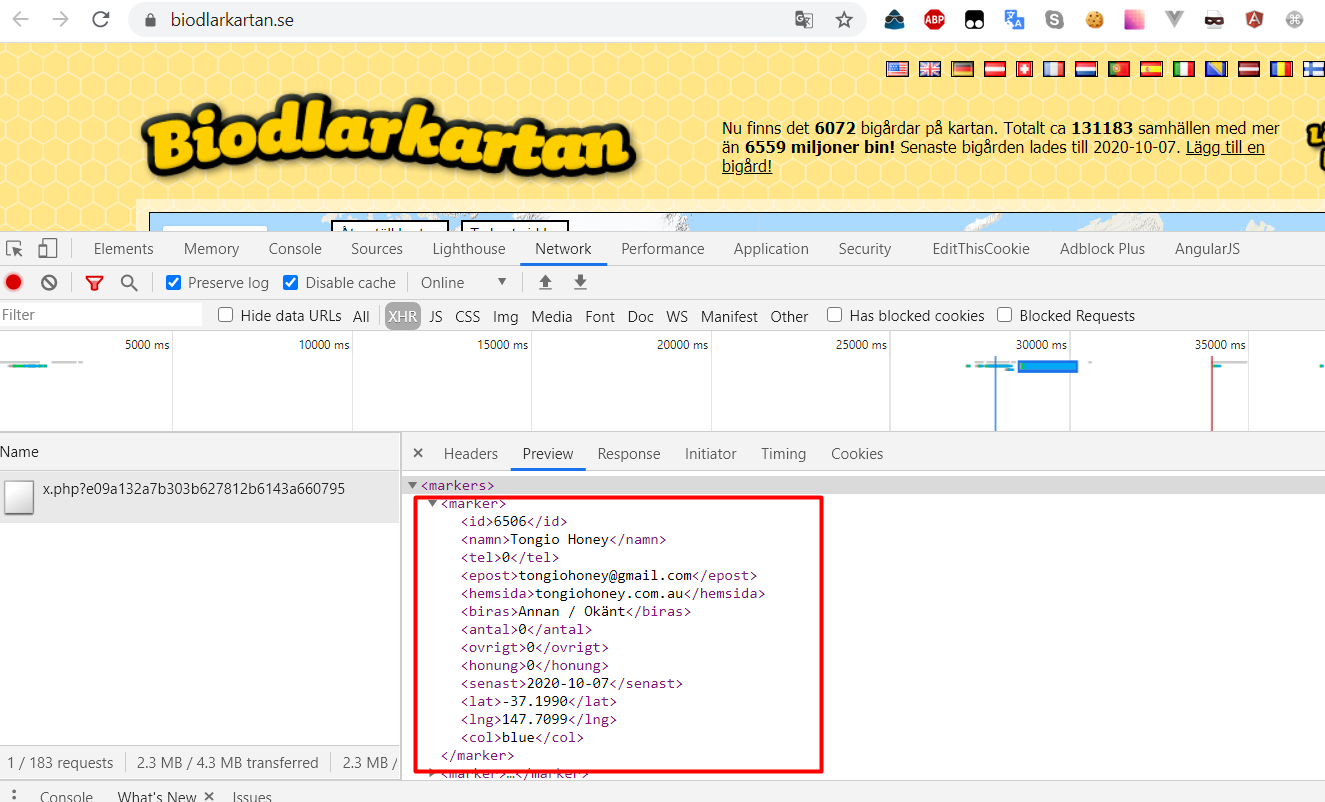The image size is (1325, 802).
Task: Open the Sources panel
Action: 377,249
